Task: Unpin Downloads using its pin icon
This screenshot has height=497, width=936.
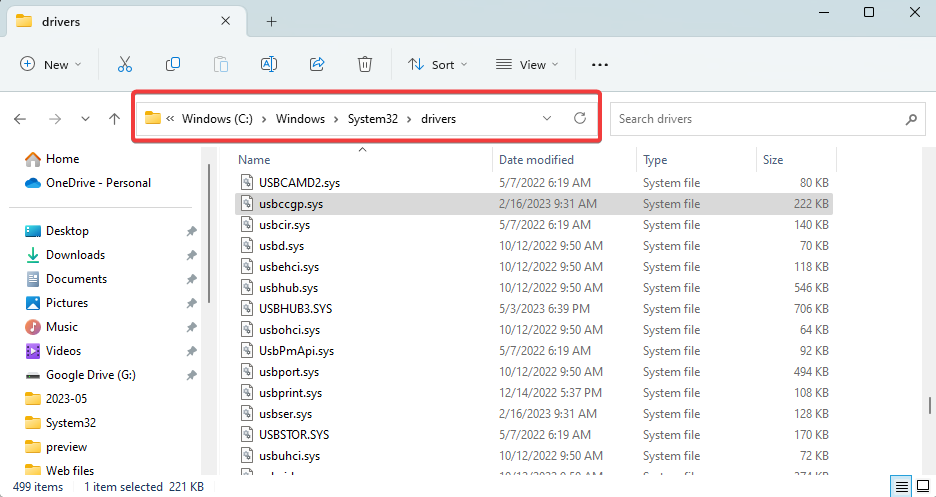Action: coord(191,255)
